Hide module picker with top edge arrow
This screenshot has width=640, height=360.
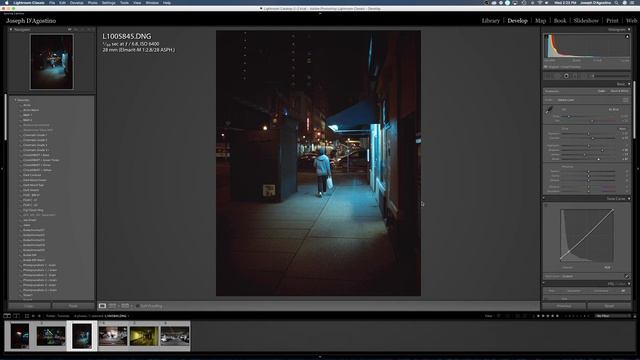tap(320, 13)
